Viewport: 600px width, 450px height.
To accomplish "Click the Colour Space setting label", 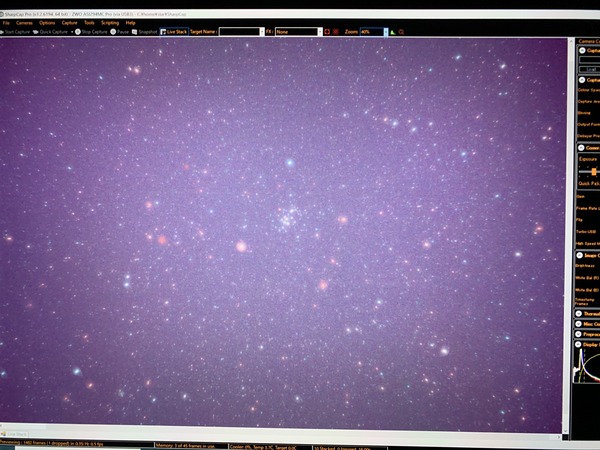I will 589,90.
